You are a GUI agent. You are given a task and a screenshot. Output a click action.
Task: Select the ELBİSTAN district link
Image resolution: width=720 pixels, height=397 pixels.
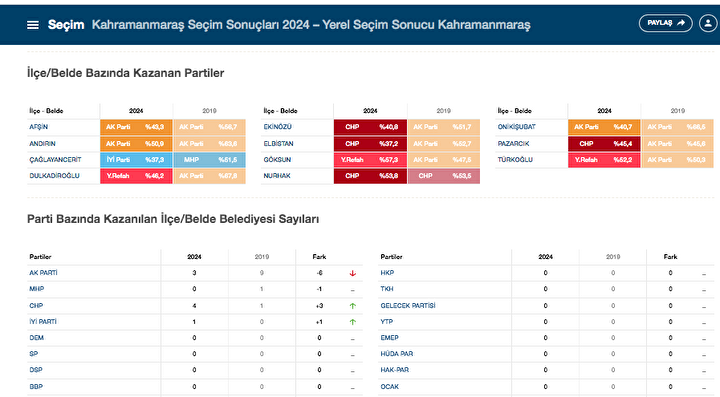click(278, 144)
